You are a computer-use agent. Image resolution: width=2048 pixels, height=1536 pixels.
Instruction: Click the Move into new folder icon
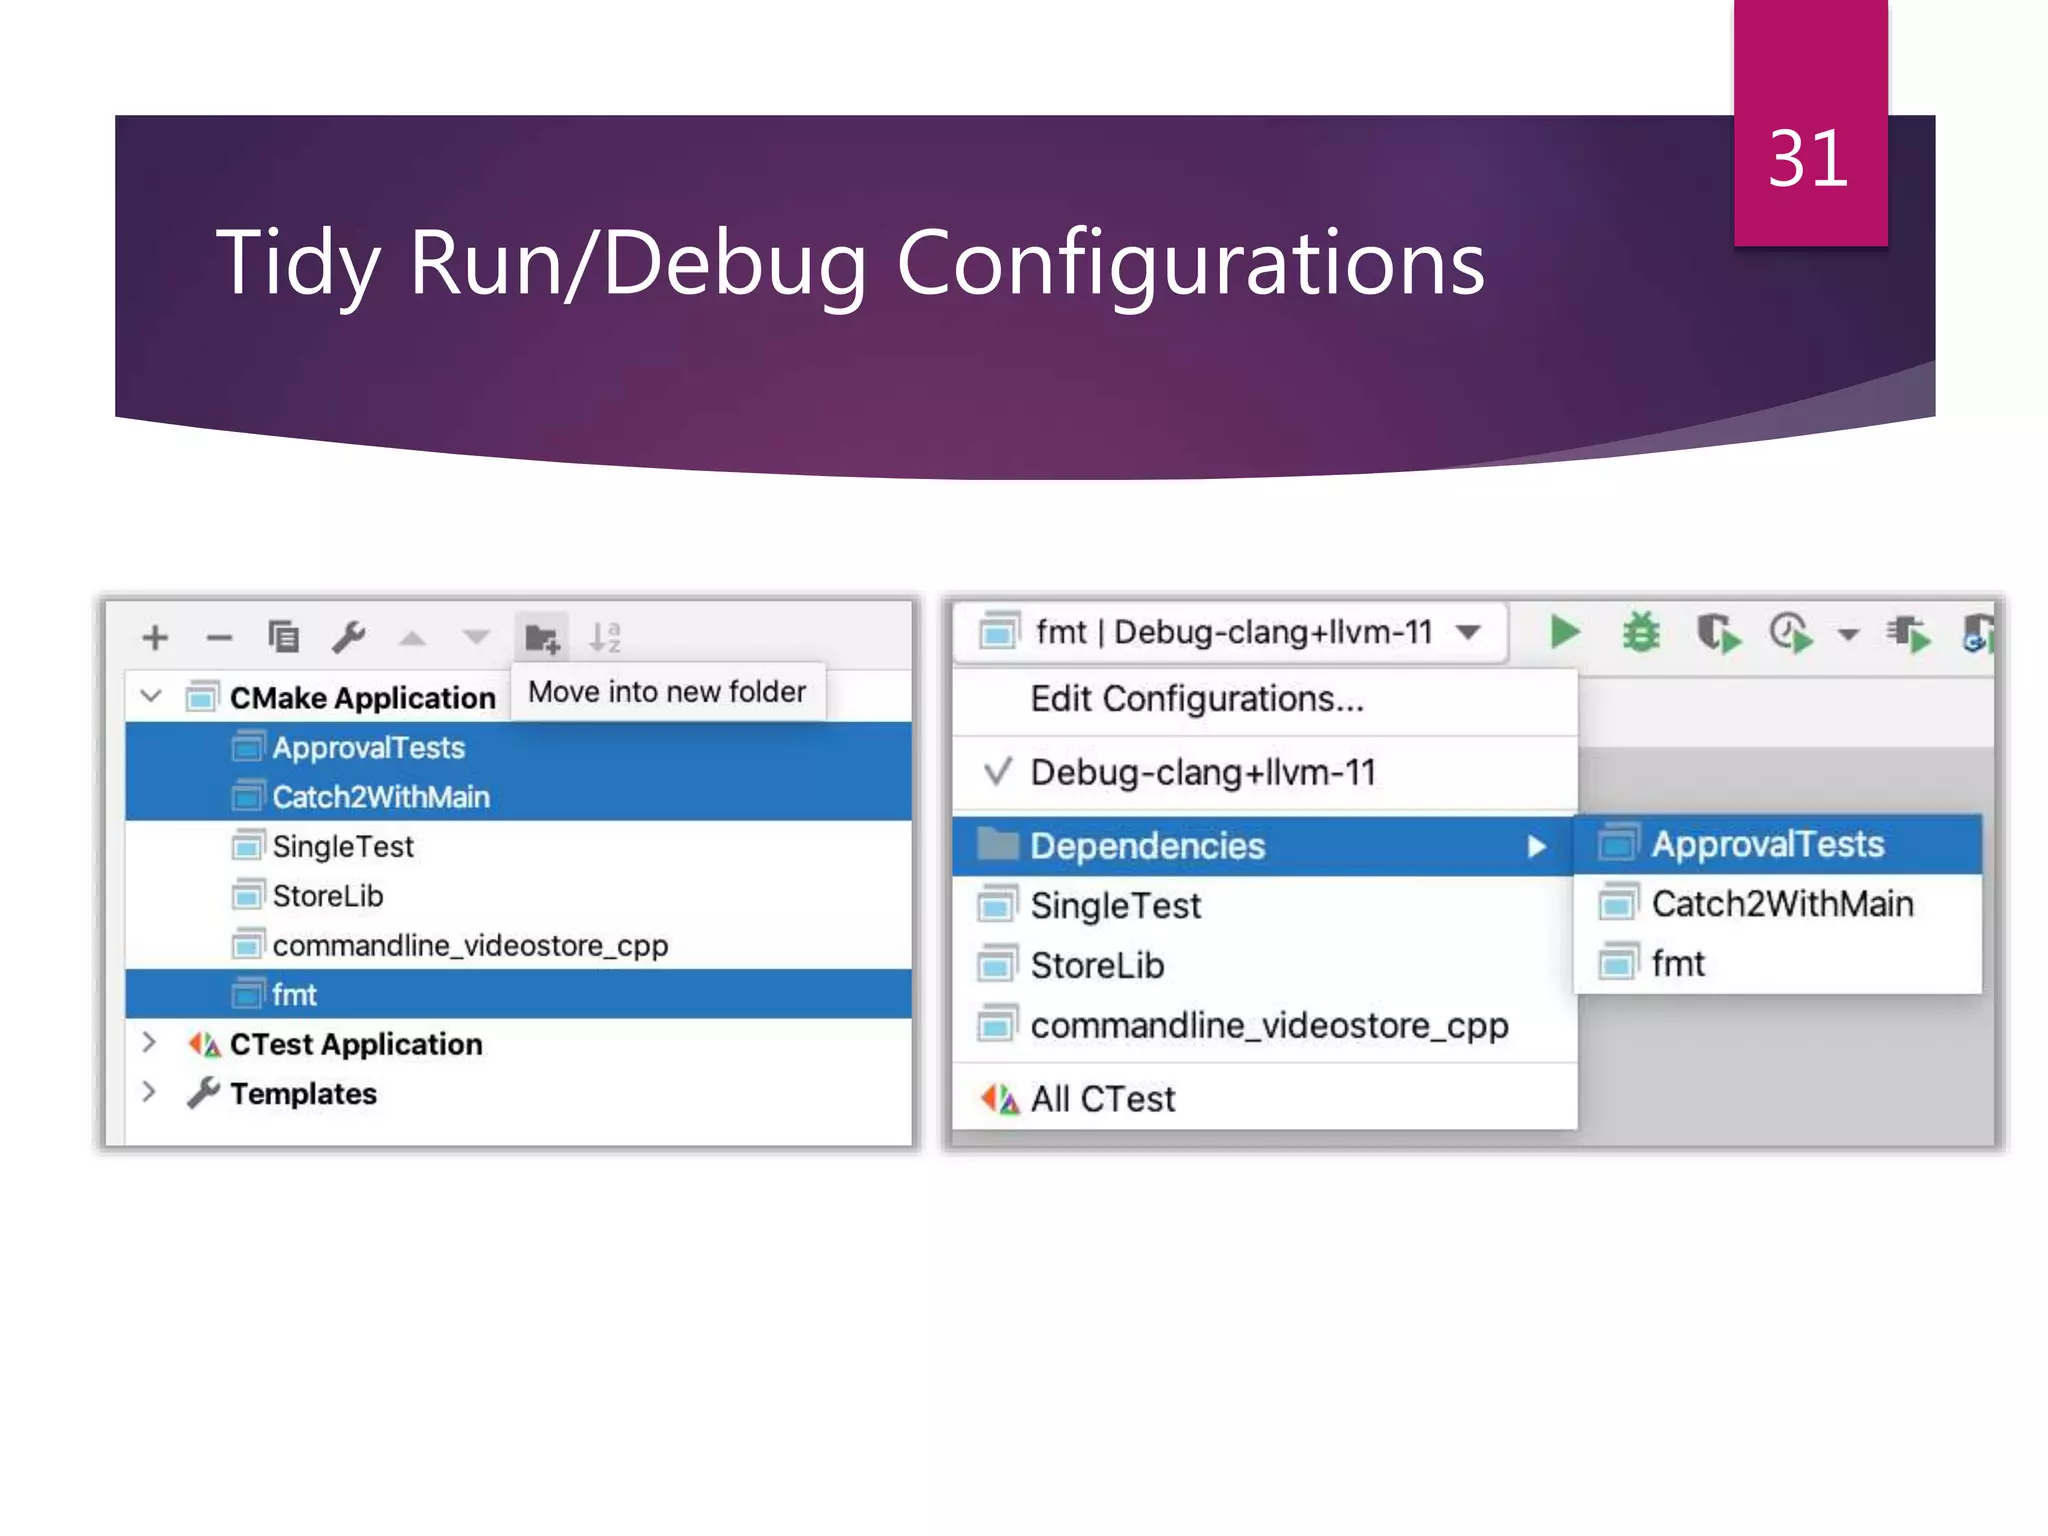(542, 637)
